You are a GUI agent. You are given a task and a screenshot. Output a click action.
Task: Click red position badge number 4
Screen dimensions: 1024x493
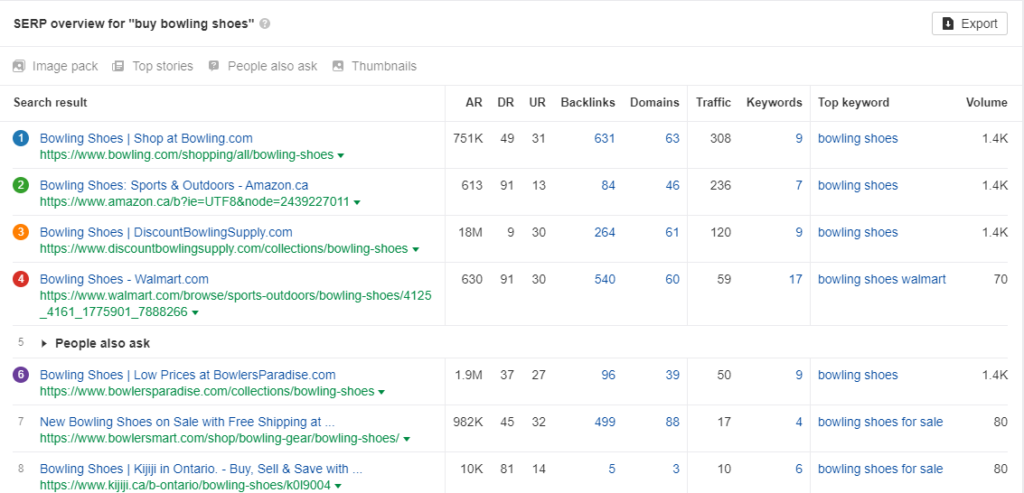point(21,279)
